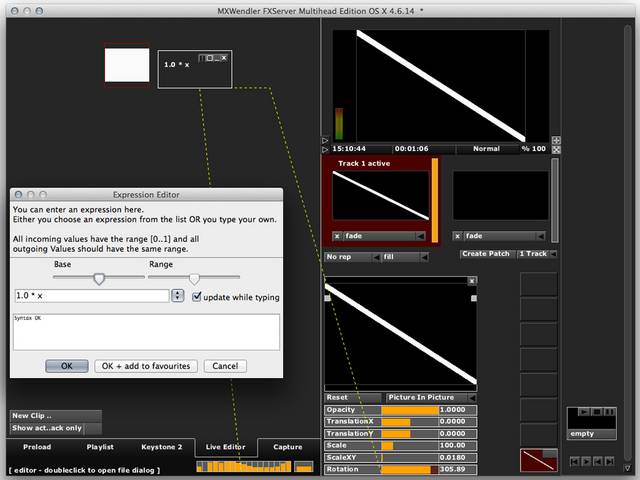Click the forward play transport icon at bottom right

click(x=586, y=461)
